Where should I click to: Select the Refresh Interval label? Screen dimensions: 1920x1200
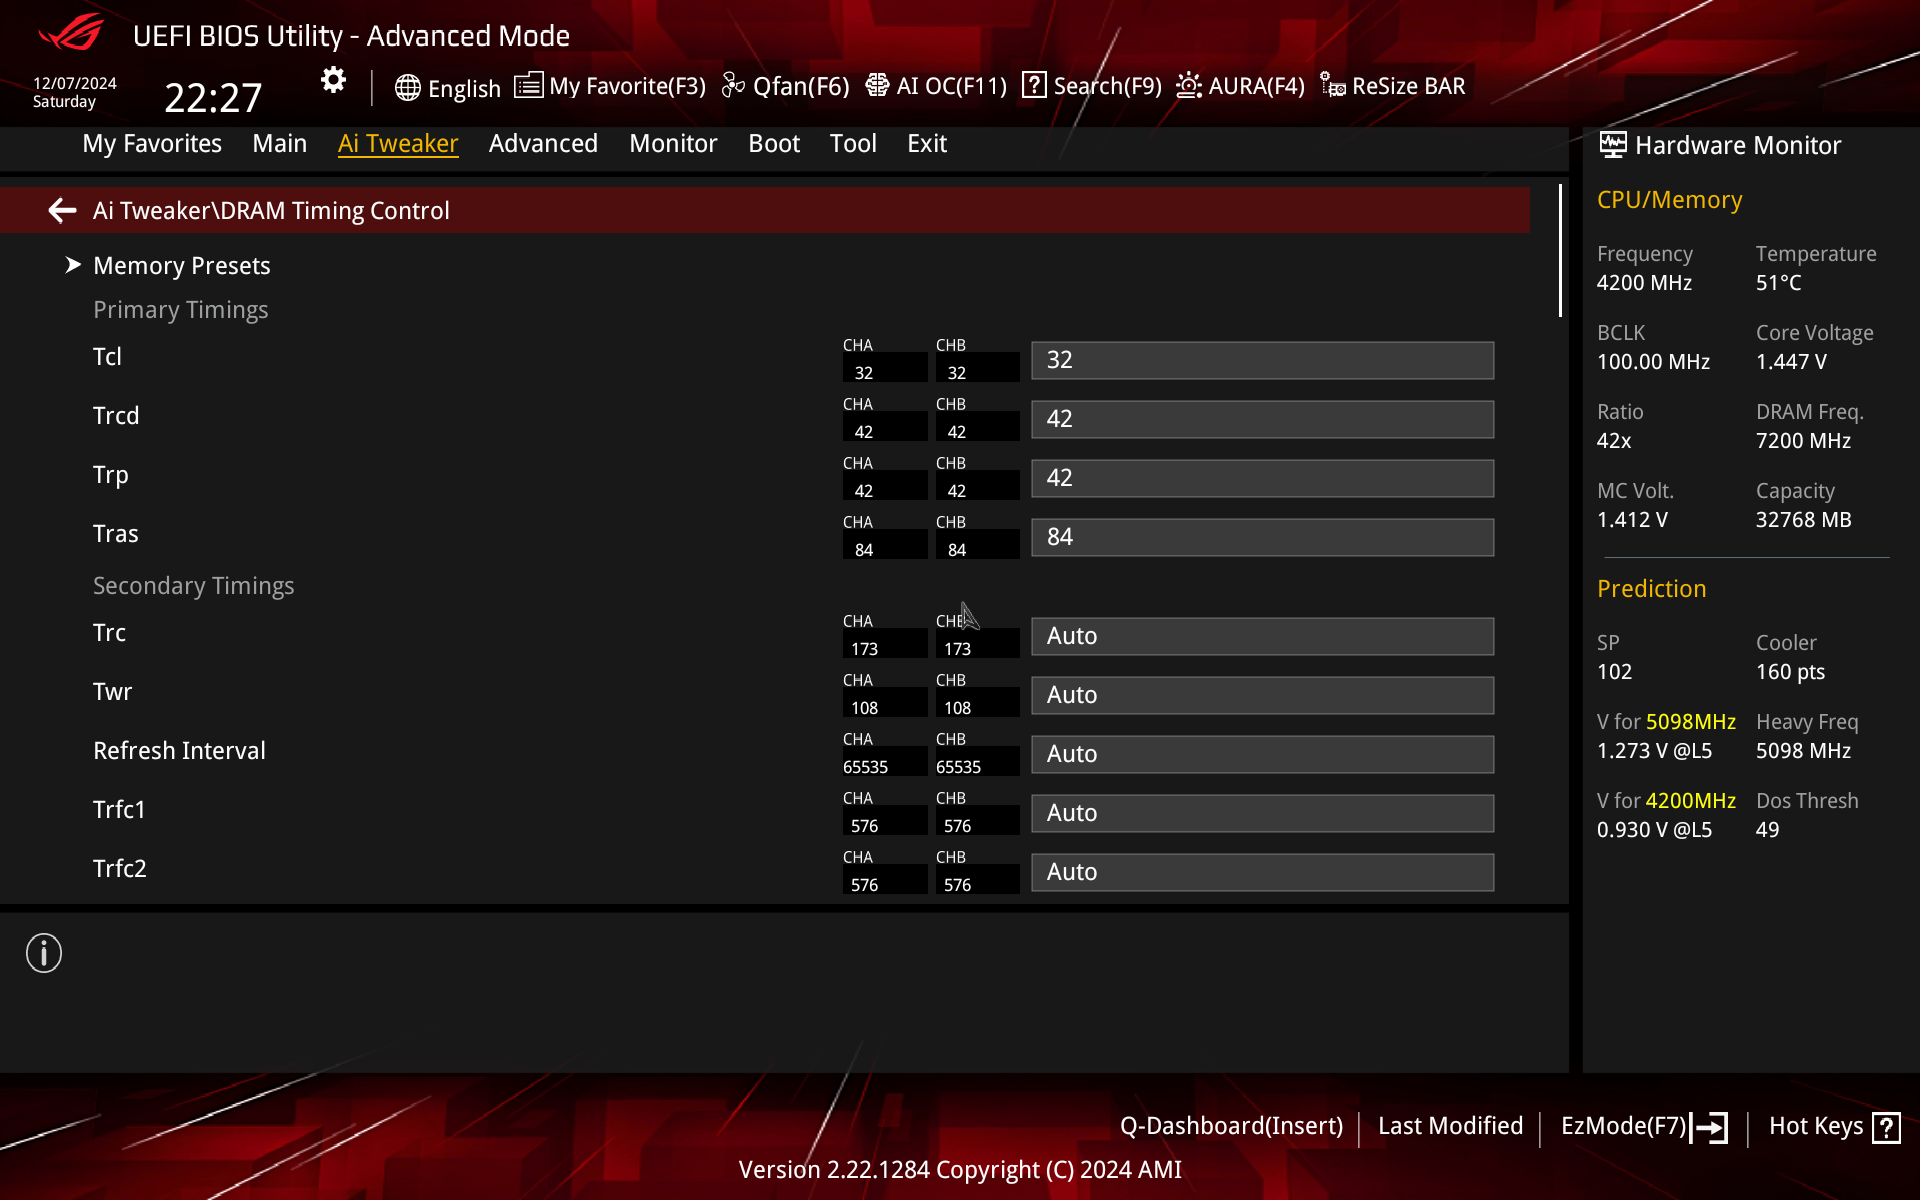[x=179, y=751]
